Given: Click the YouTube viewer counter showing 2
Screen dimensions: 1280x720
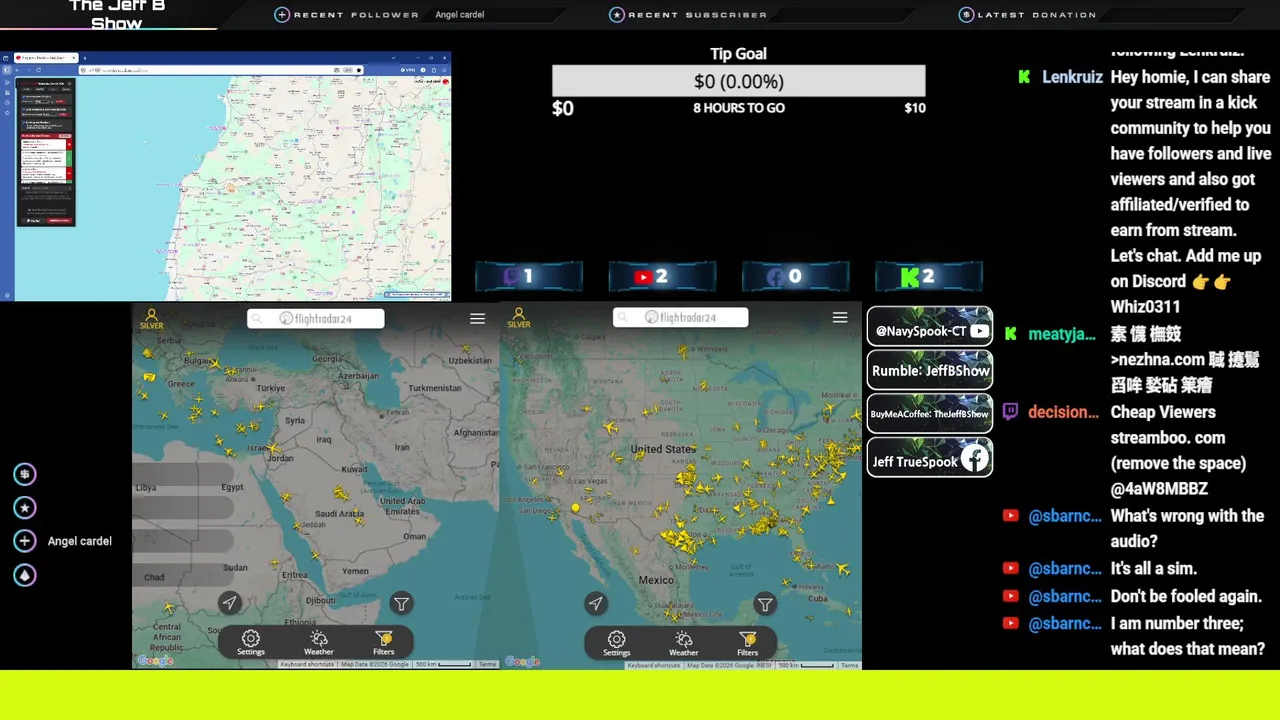Looking at the screenshot, I should tap(662, 277).
